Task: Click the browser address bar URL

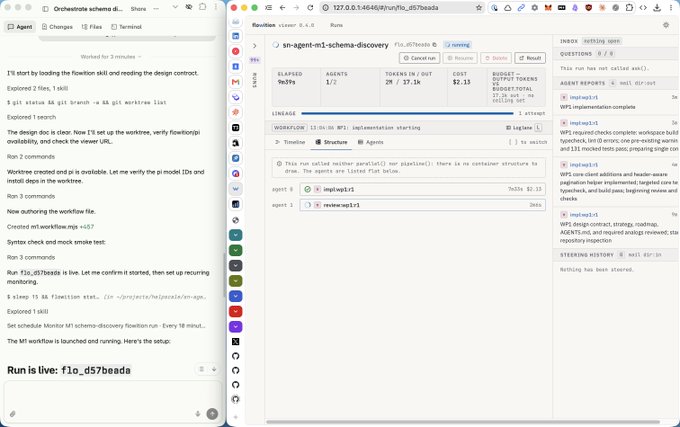Action: [386, 8]
